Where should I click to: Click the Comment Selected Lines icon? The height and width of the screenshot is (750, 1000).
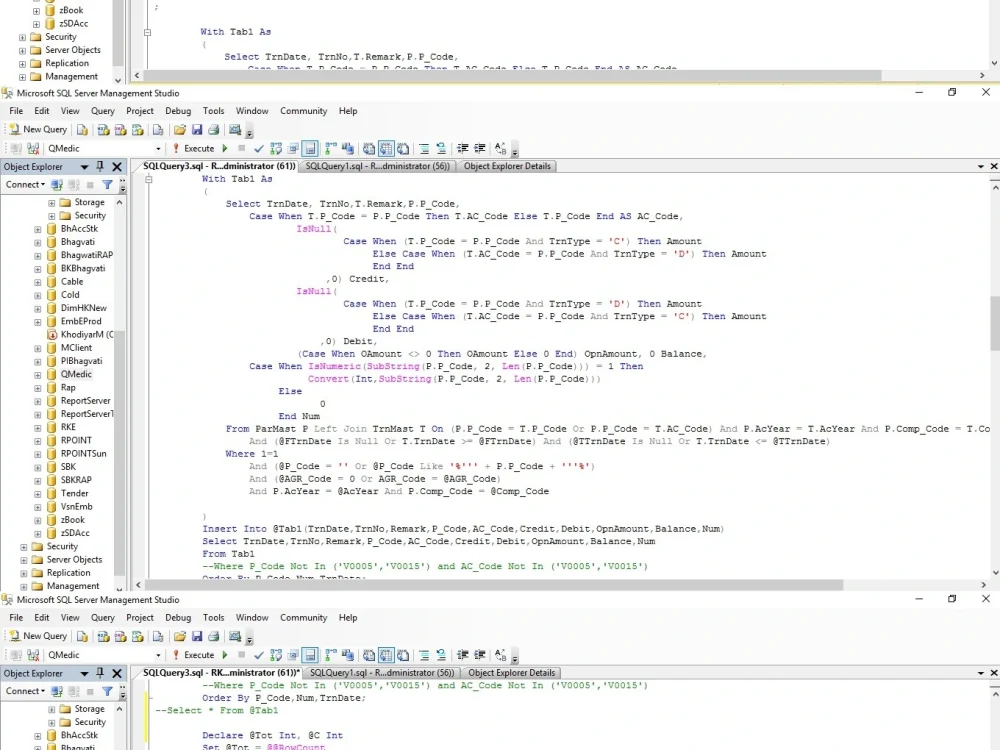[x=424, y=147]
